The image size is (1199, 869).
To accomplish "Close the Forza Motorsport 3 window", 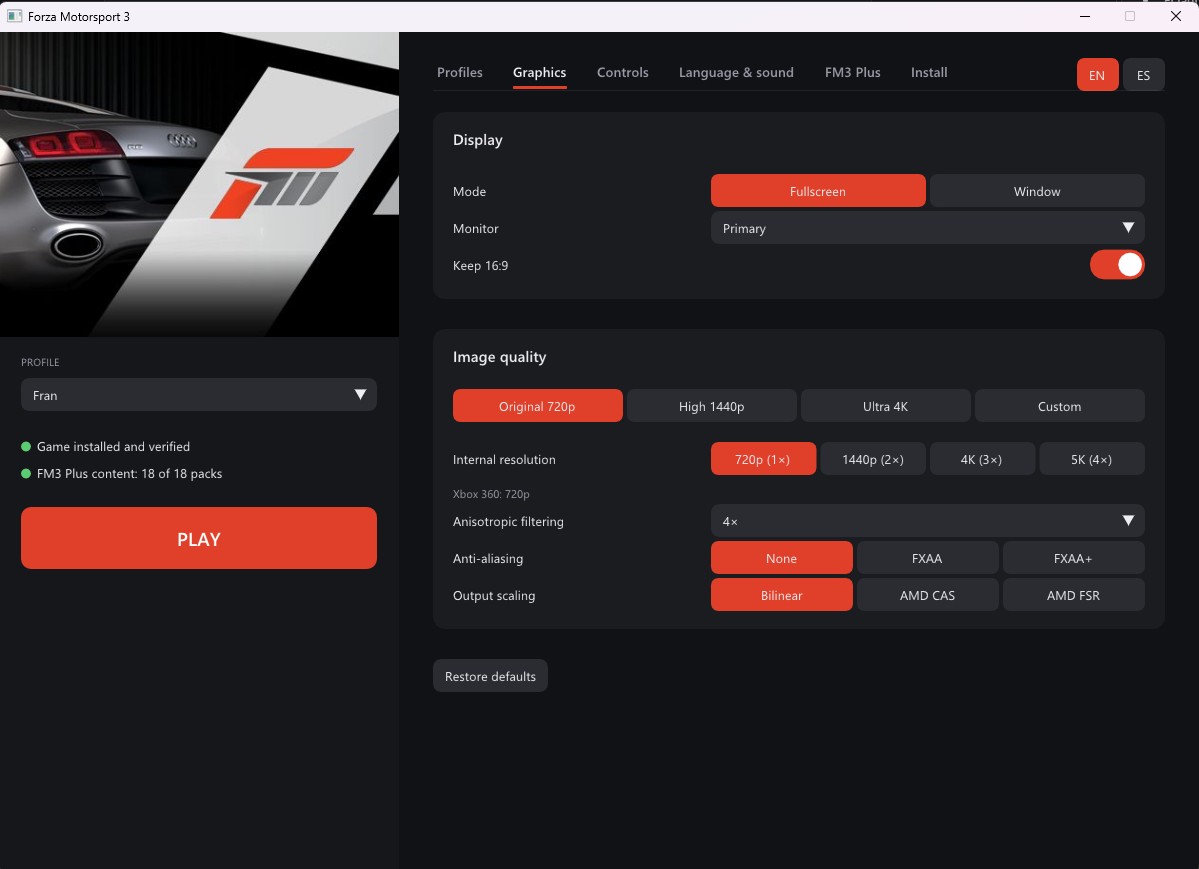I will click(x=1175, y=16).
